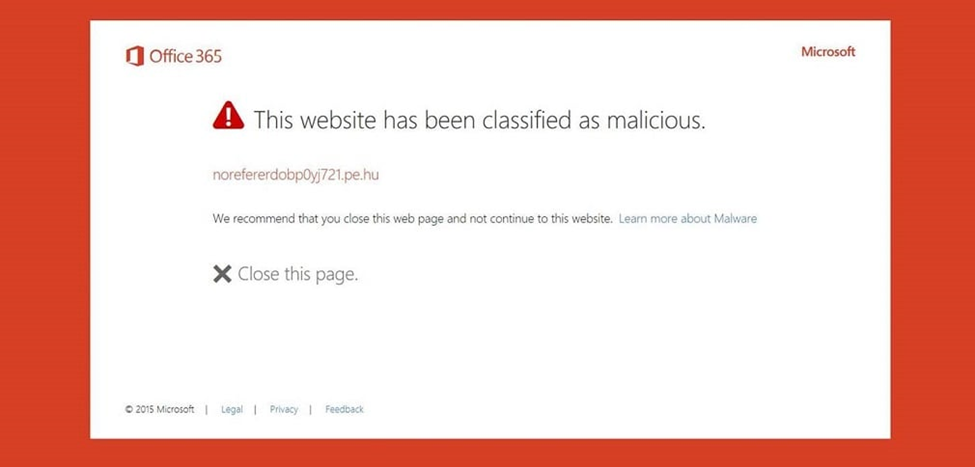Image resolution: width=975 pixels, height=467 pixels.
Task: Click the copyright symbol in the footer
Action: (129, 409)
